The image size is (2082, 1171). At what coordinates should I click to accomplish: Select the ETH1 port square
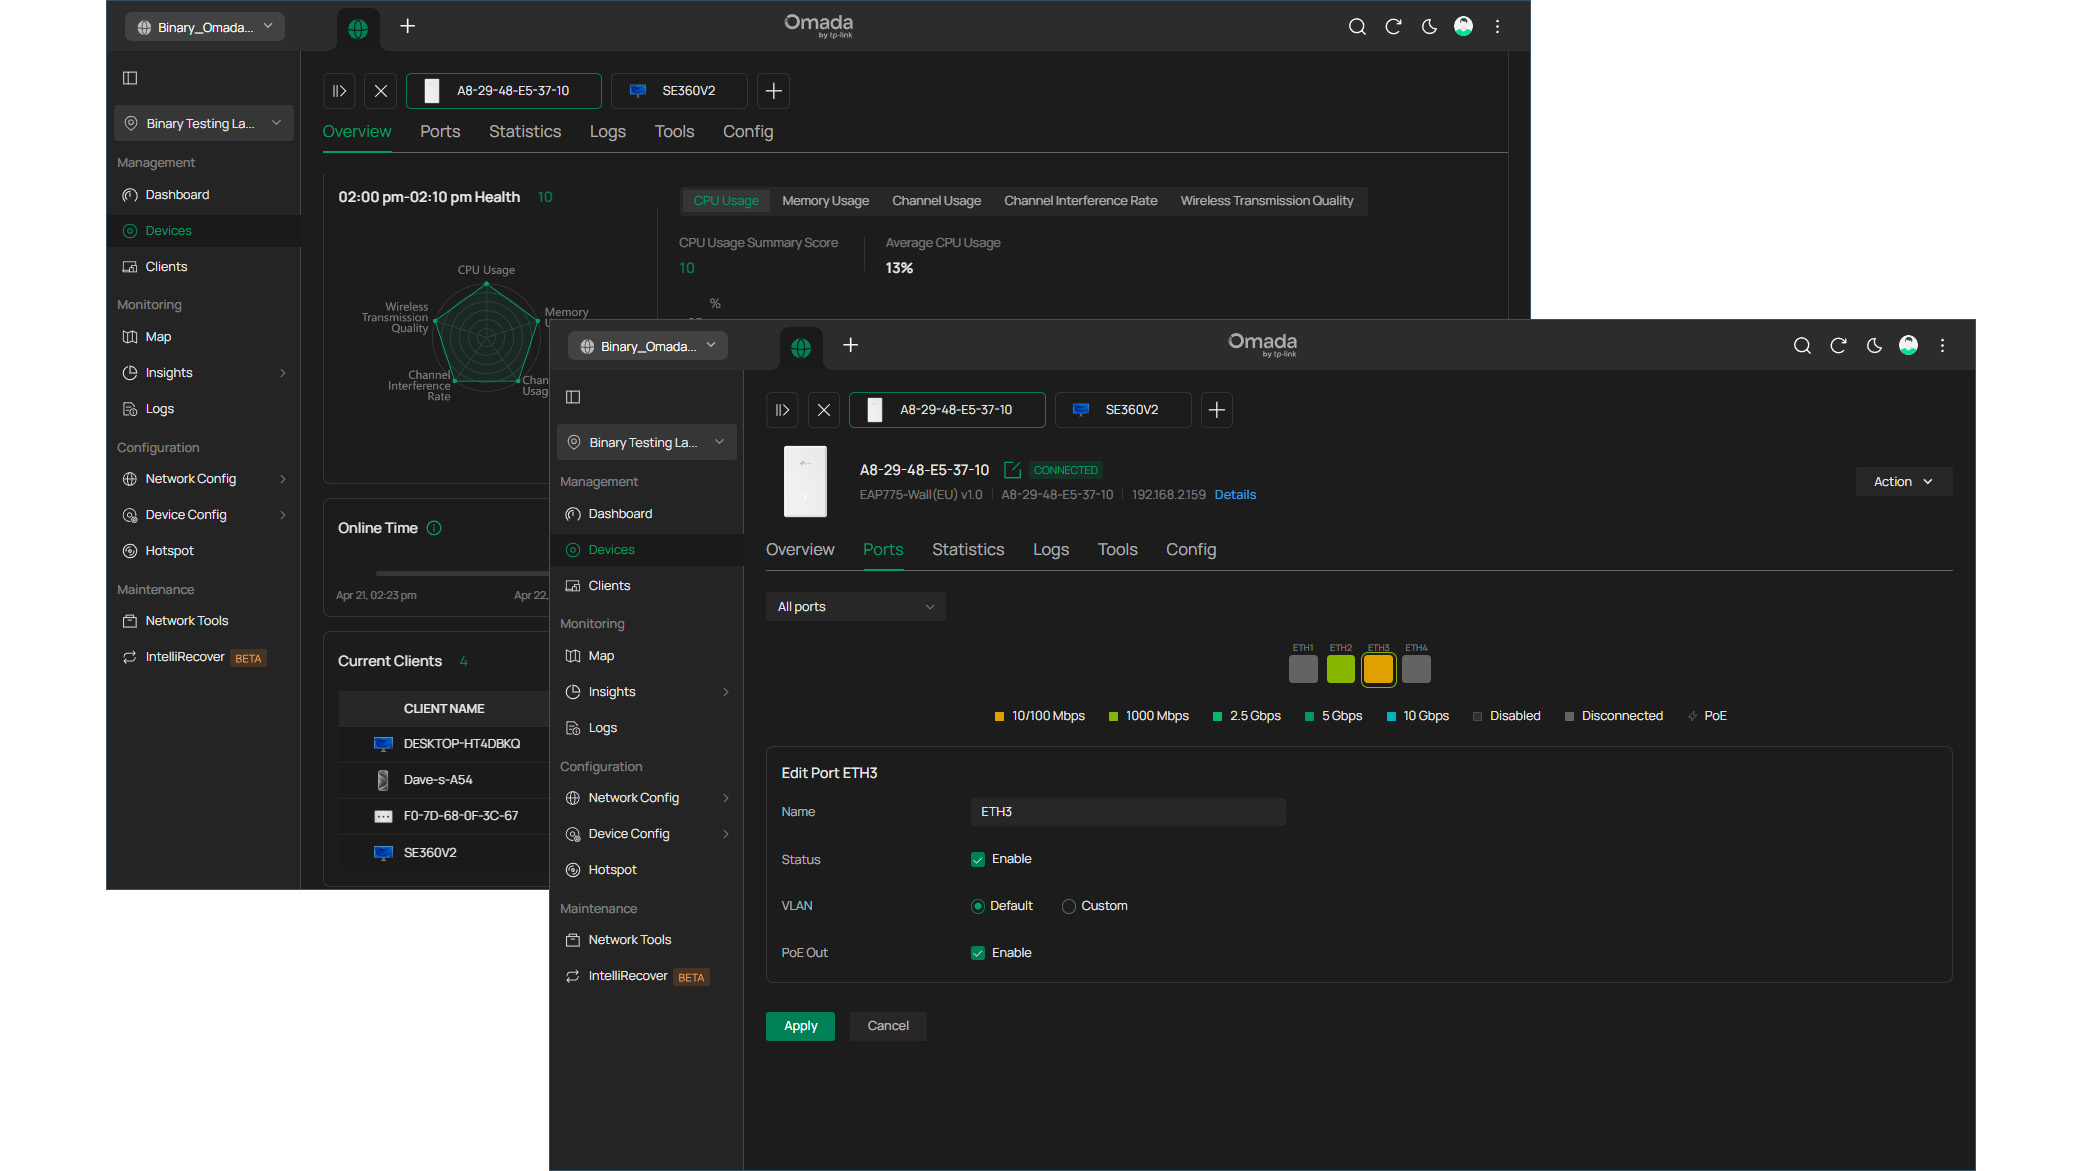pos(1303,669)
